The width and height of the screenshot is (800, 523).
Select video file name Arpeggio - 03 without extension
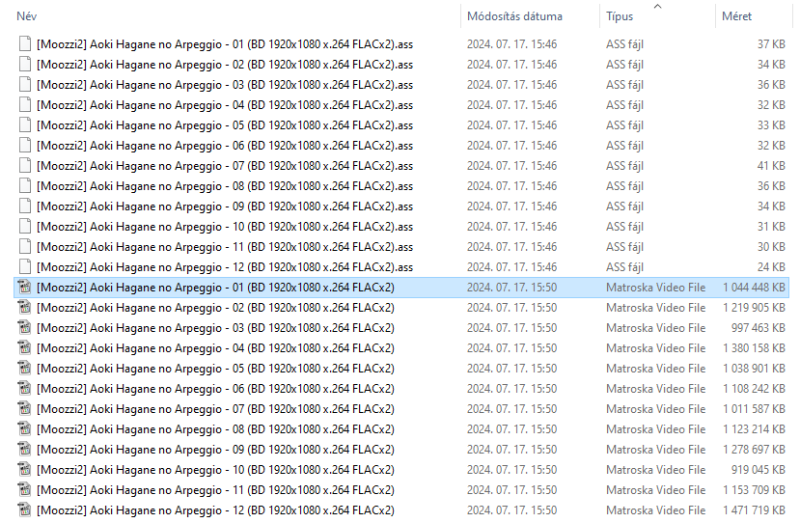tap(215, 328)
